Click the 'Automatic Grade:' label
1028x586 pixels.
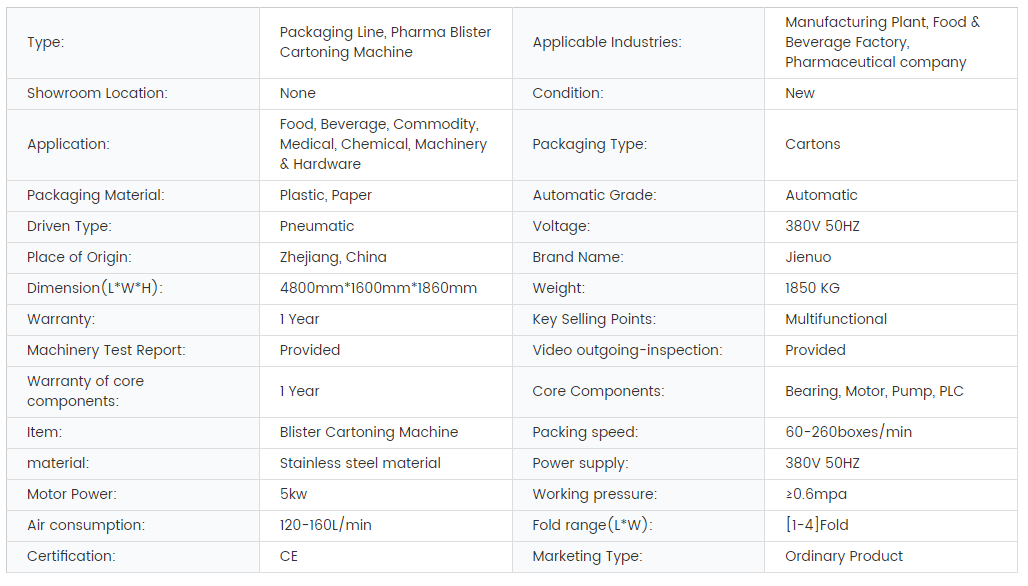[x=594, y=195]
